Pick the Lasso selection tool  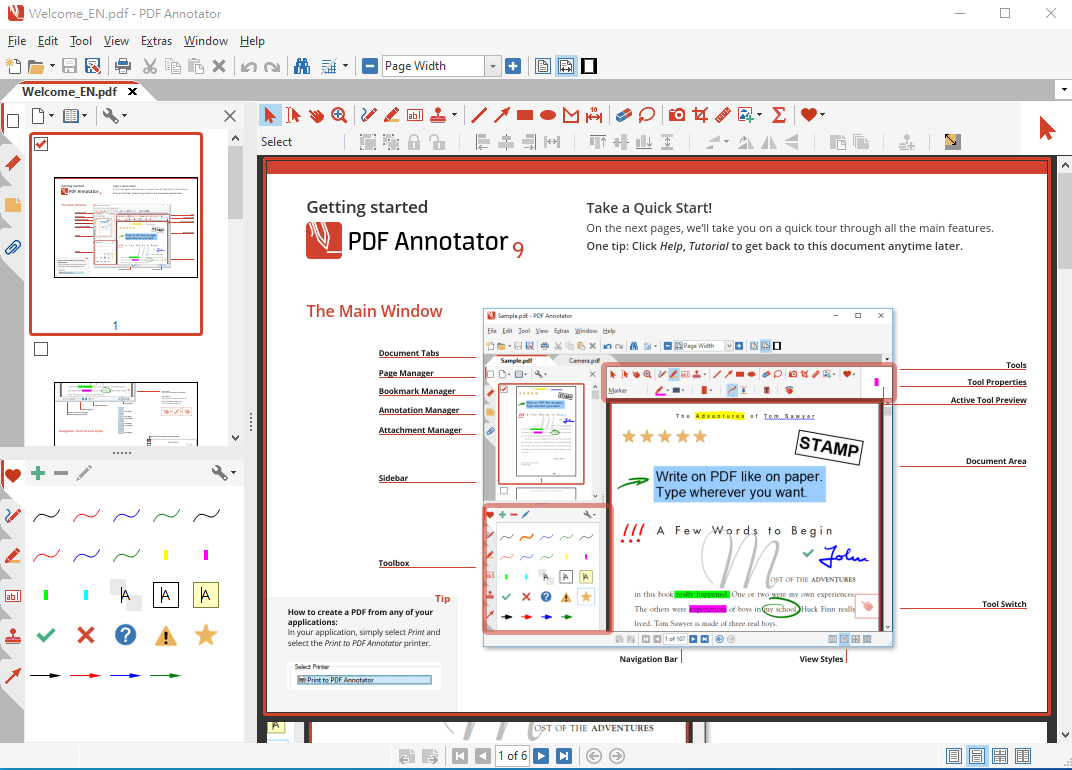click(647, 115)
